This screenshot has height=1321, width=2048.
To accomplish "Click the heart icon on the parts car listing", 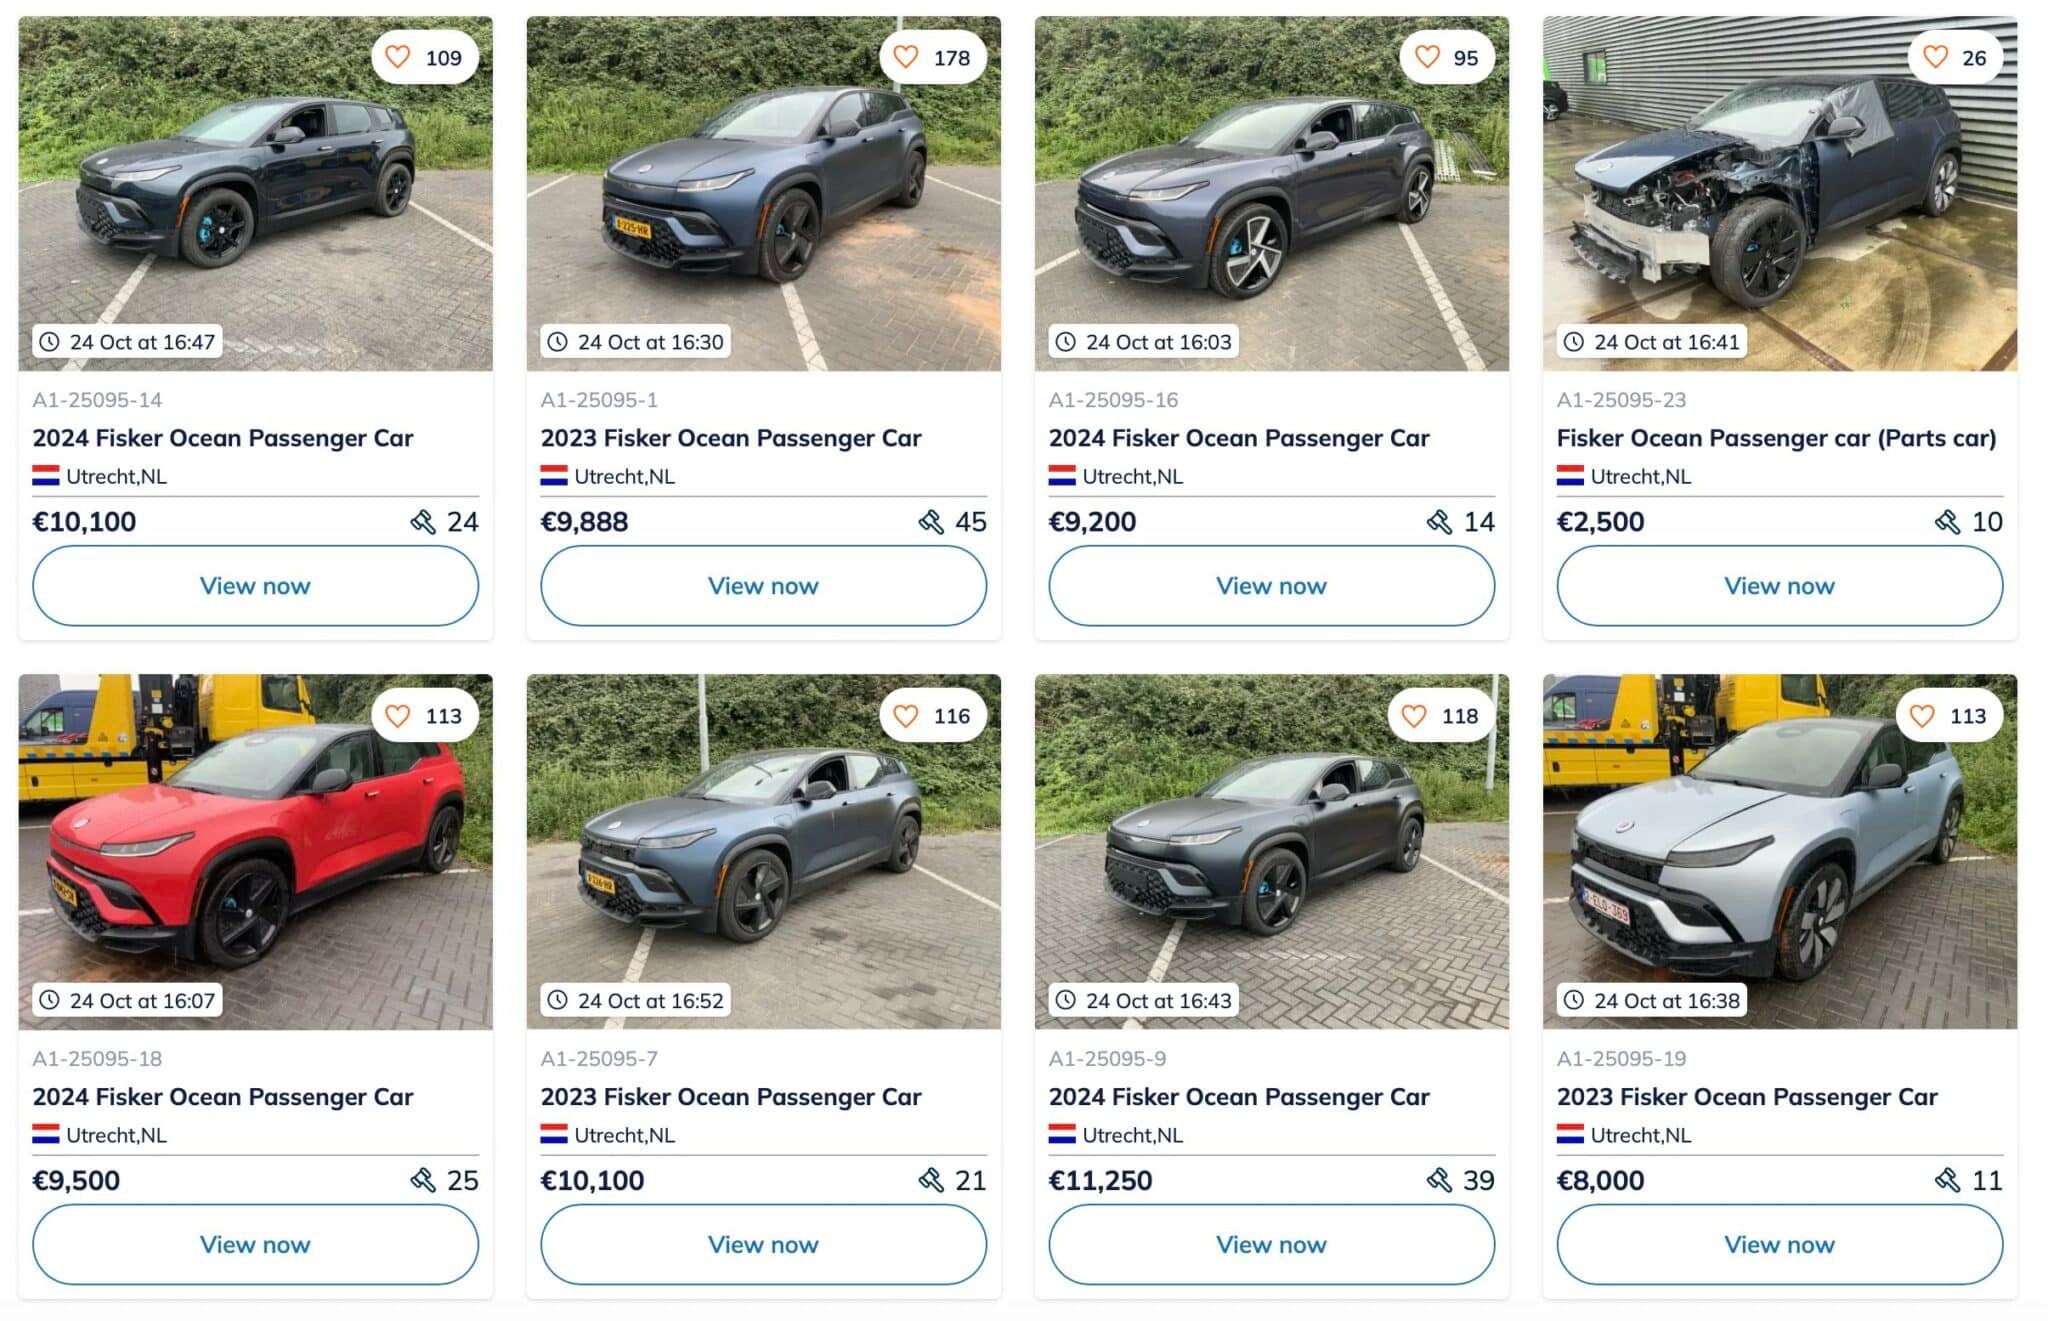I will (1935, 57).
